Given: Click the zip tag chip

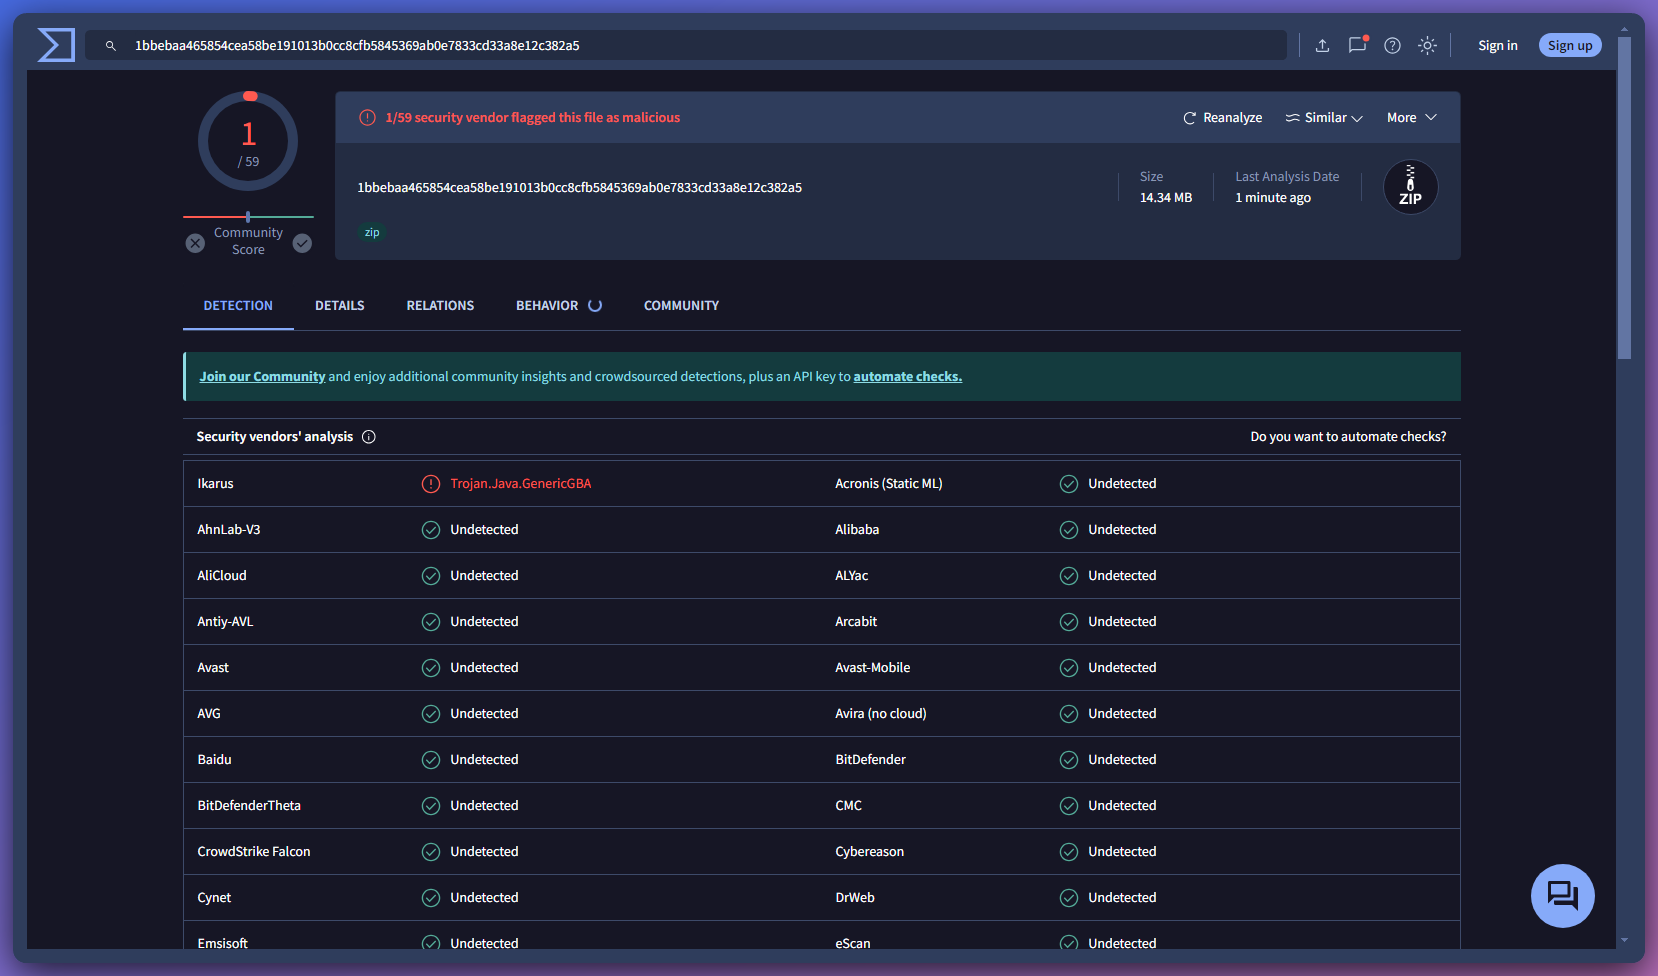Looking at the screenshot, I should click(x=372, y=232).
